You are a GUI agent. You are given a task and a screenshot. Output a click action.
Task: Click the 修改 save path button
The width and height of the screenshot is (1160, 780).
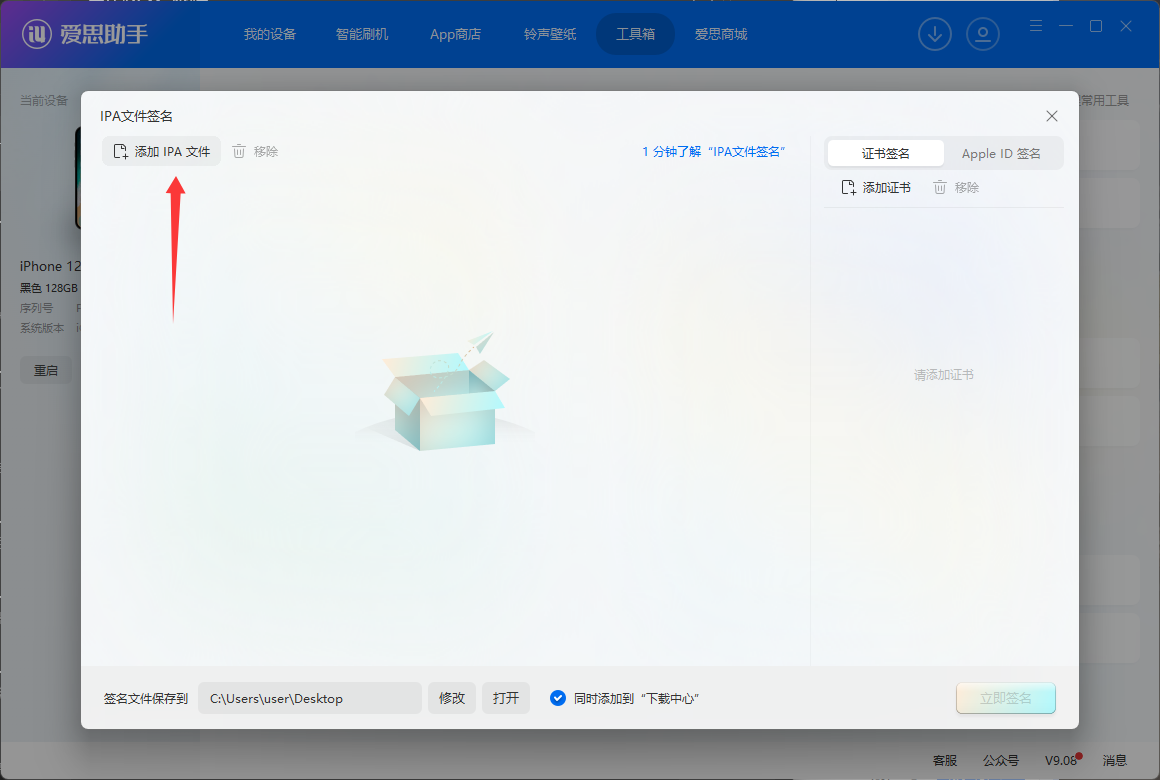click(452, 698)
